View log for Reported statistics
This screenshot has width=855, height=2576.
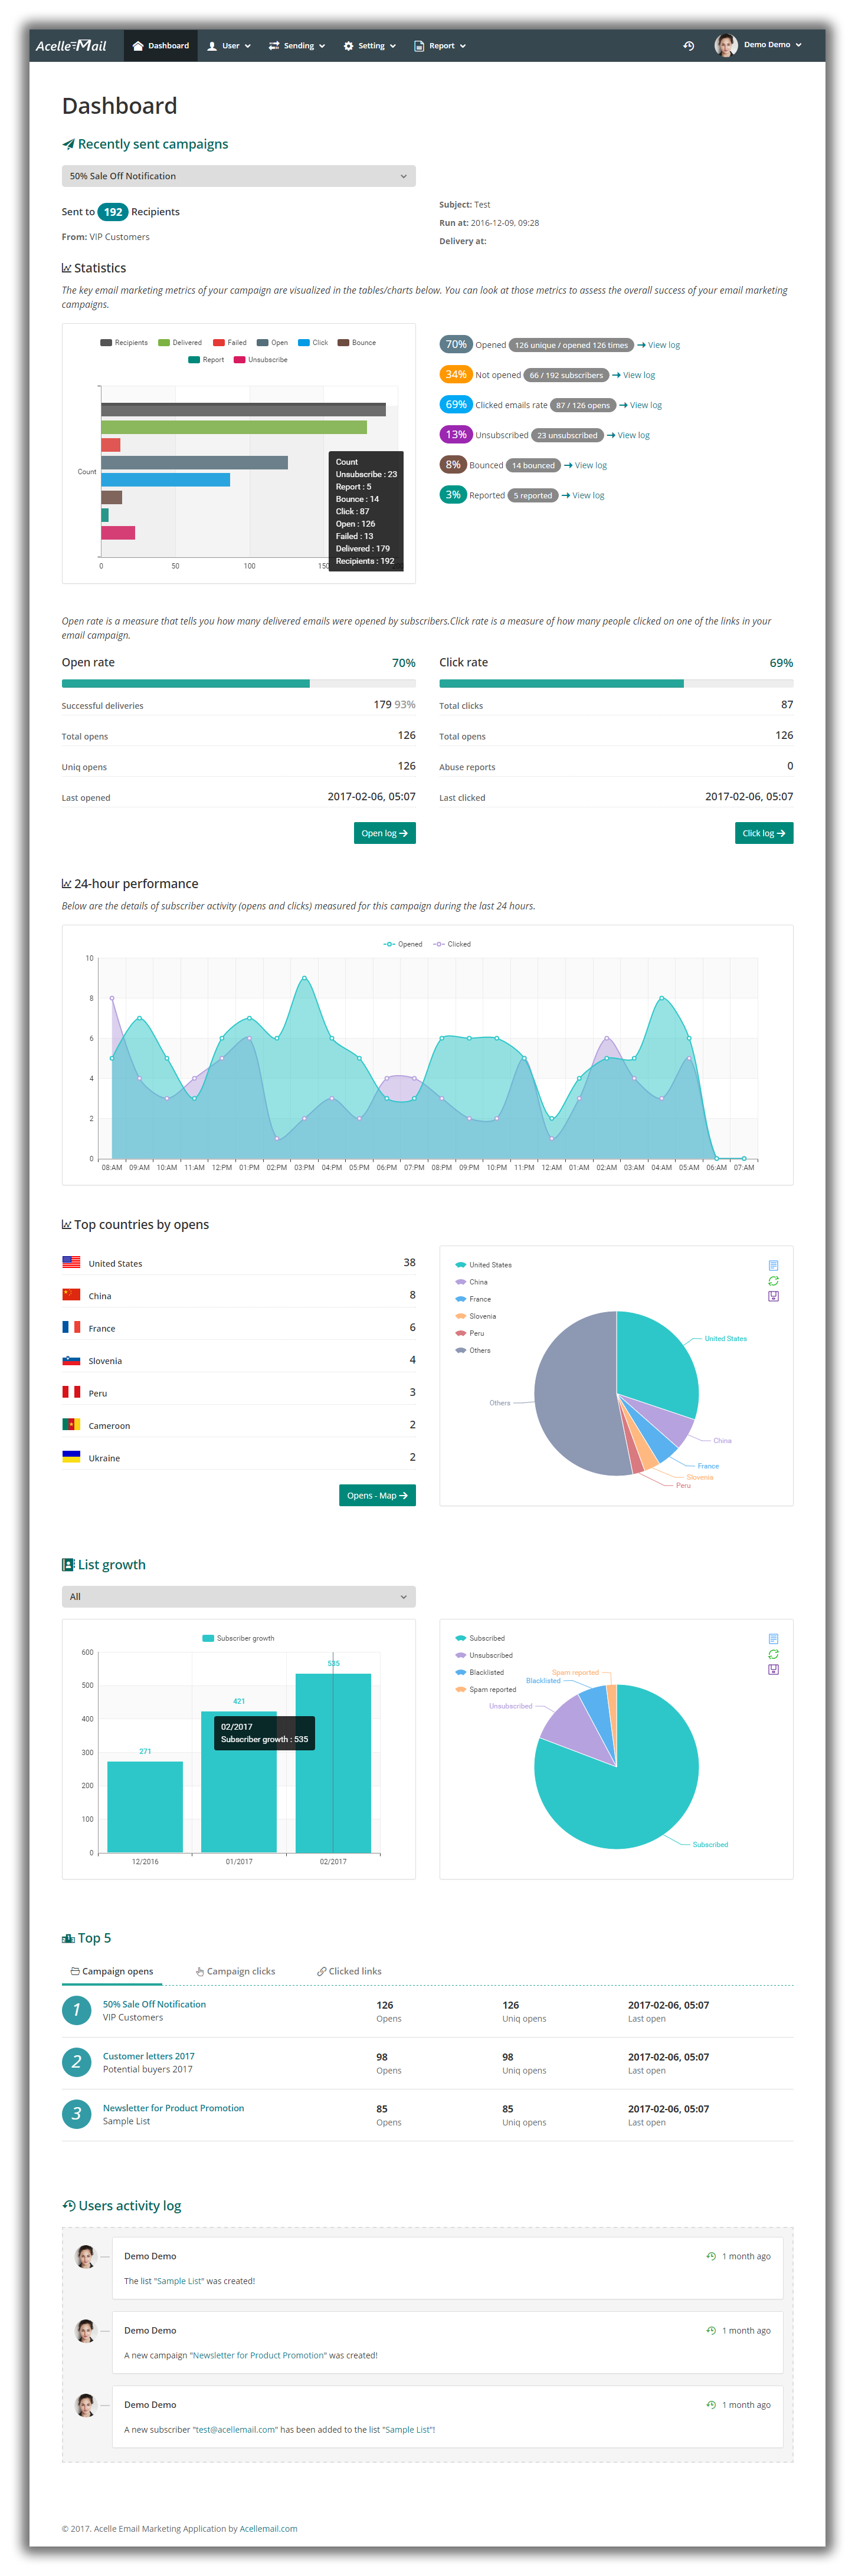583,495
